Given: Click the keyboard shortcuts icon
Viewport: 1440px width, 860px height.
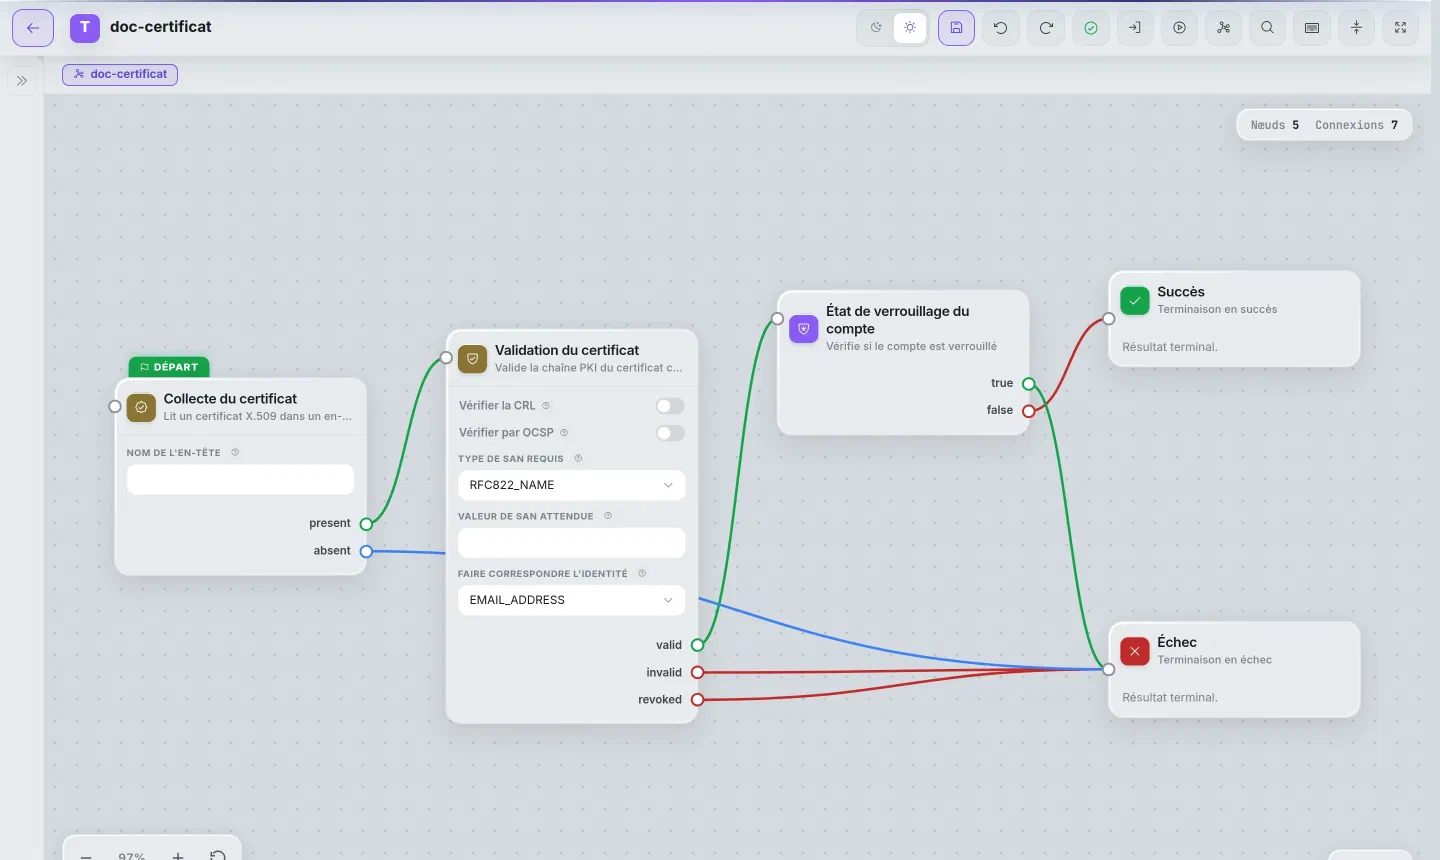Looking at the screenshot, I should [1312, 27].
